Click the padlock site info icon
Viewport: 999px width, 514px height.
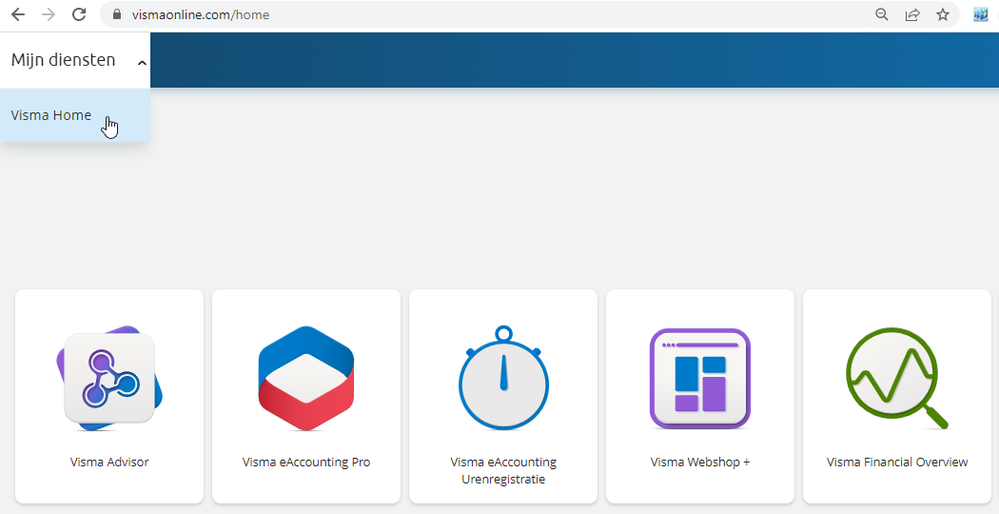tap(117, 15)
